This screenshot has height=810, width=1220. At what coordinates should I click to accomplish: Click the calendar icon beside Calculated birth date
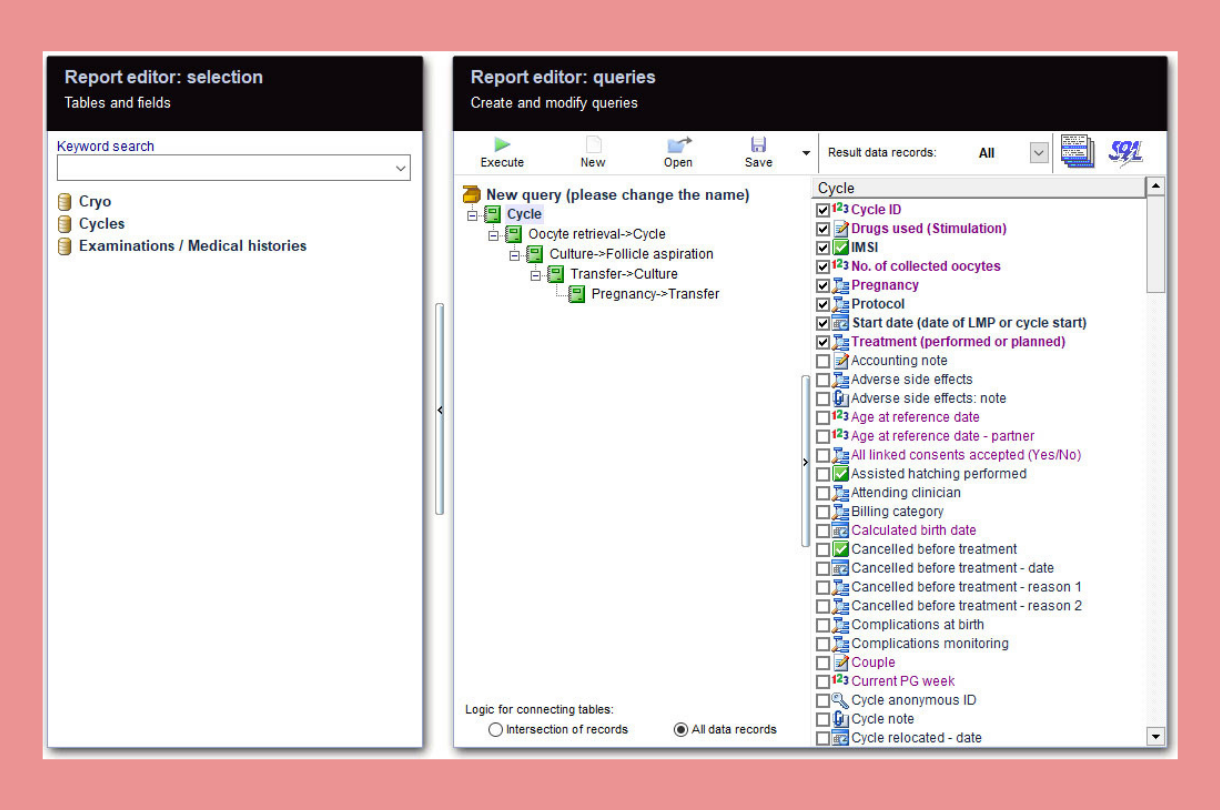840,531
